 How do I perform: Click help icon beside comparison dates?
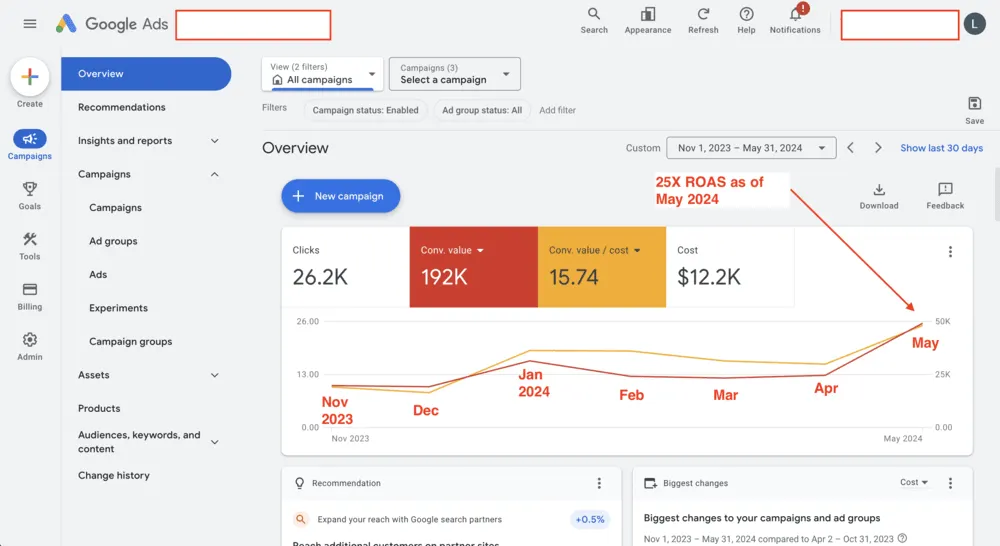pyautogui.click(x=902, y=538)
